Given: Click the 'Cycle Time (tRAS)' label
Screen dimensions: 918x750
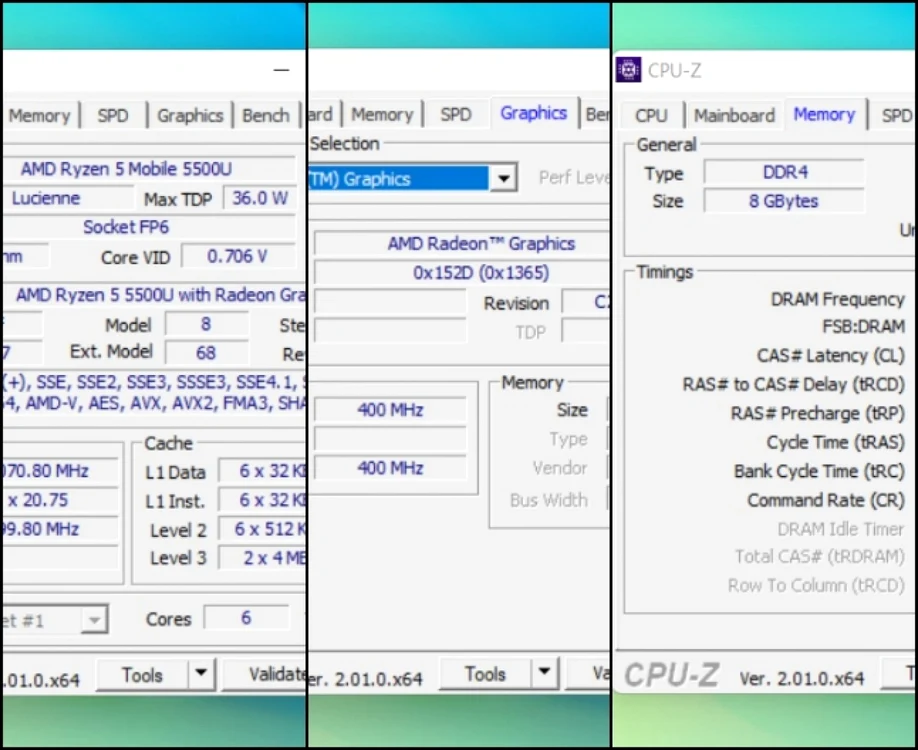Looking at the screenshot, I should pos(836,442).
